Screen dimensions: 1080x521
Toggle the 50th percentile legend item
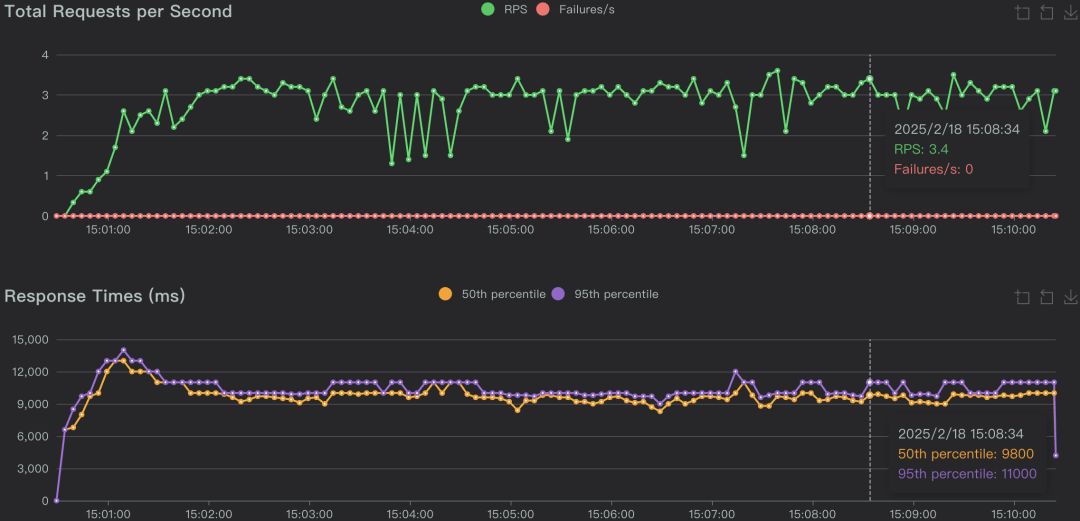point(492,294)
